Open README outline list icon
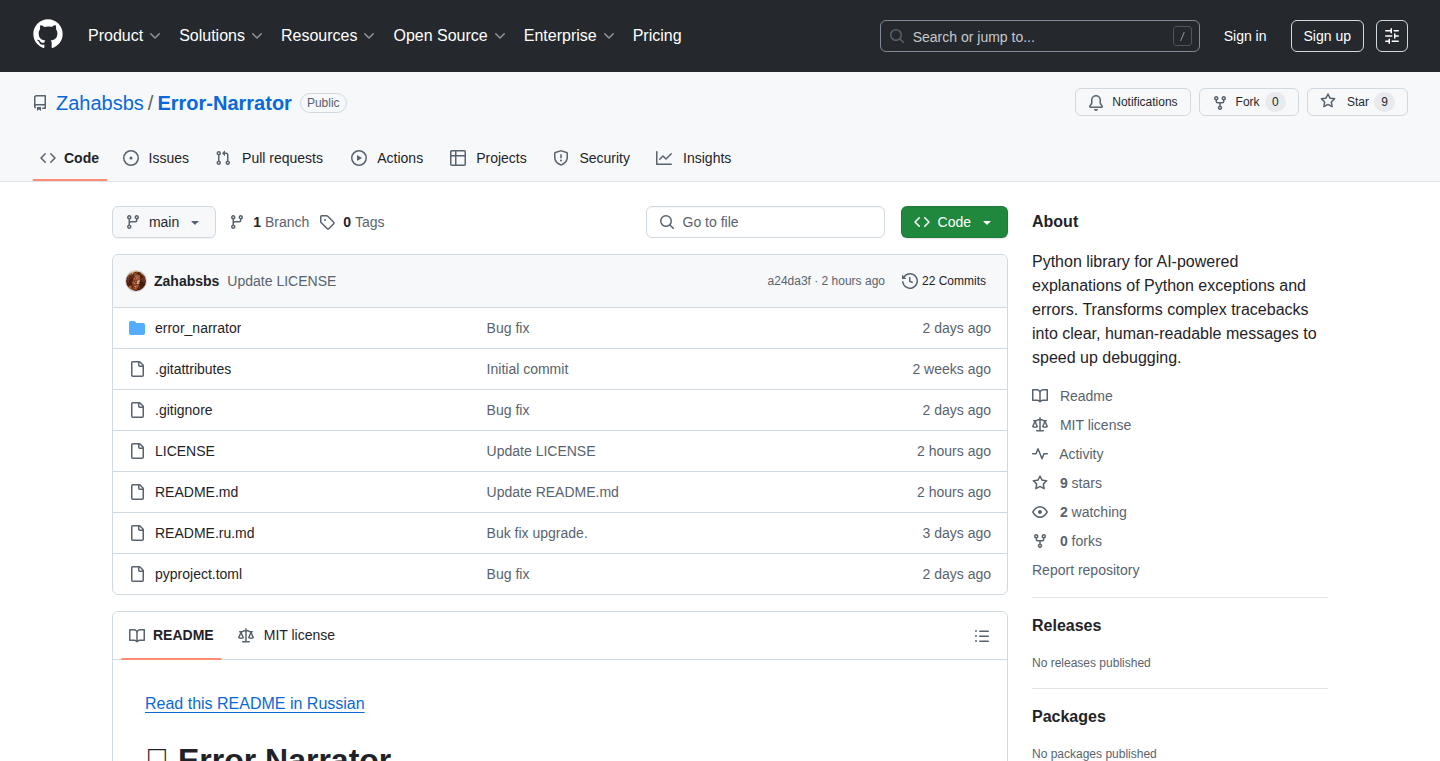The height and width of the screenshot is (761, 1440). click(982, 636)
